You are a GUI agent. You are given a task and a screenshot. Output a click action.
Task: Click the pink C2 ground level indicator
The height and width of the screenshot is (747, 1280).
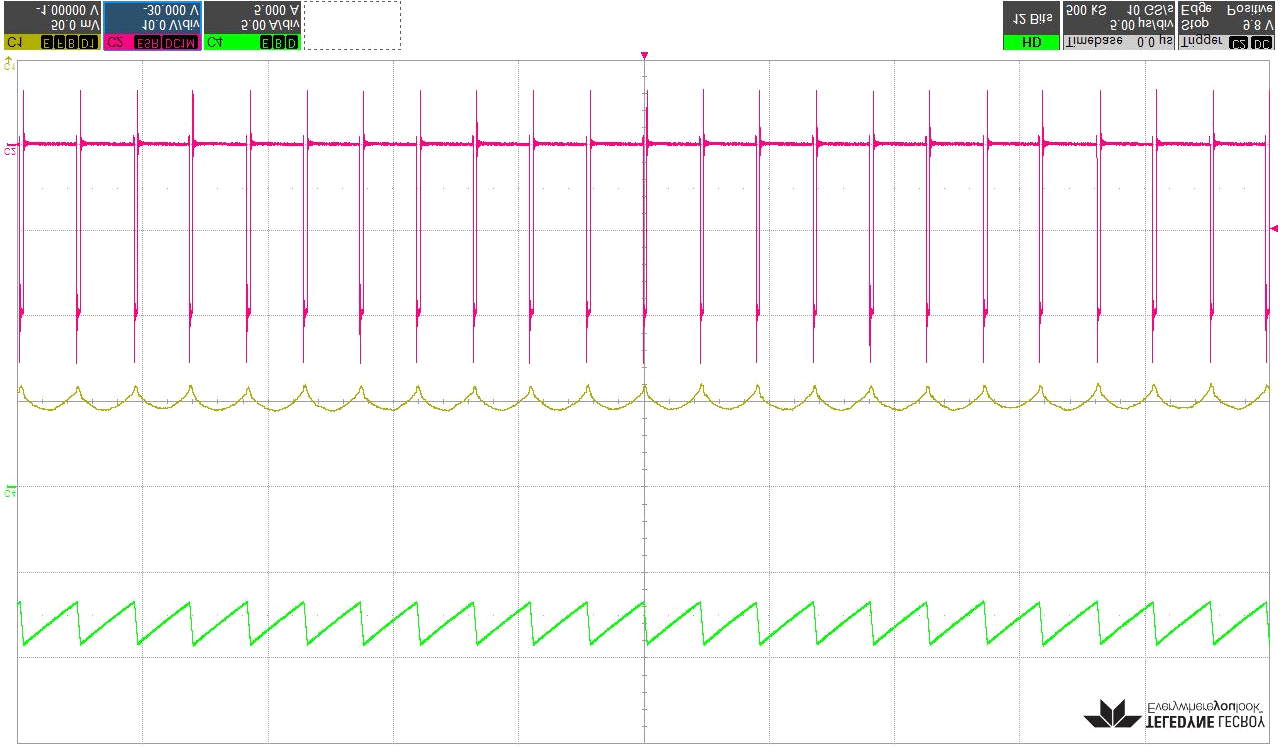(10, 149)
